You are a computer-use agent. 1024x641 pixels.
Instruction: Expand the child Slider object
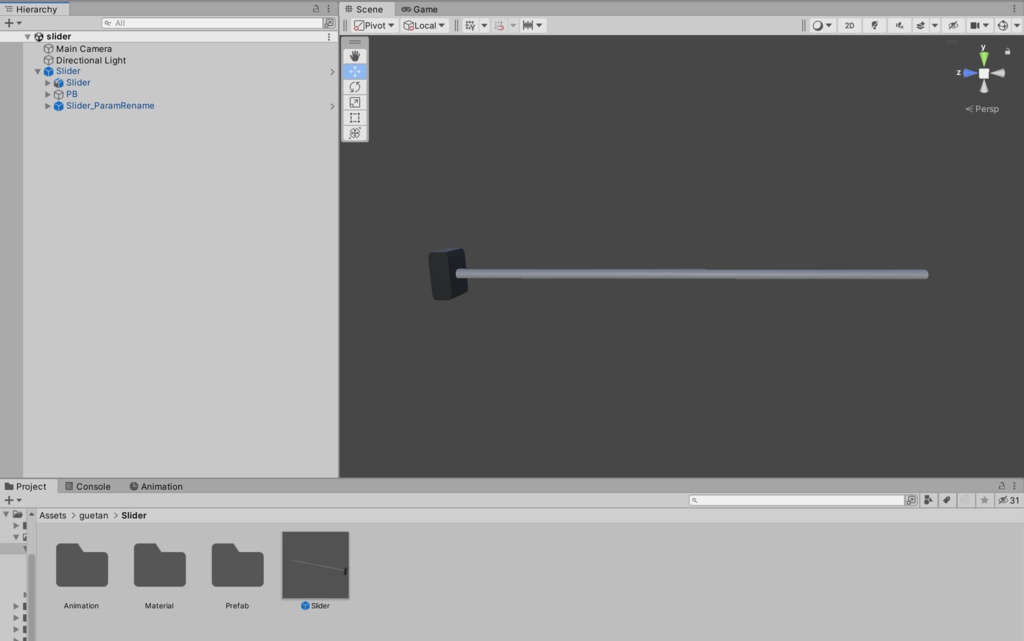(x=48, y=83)
